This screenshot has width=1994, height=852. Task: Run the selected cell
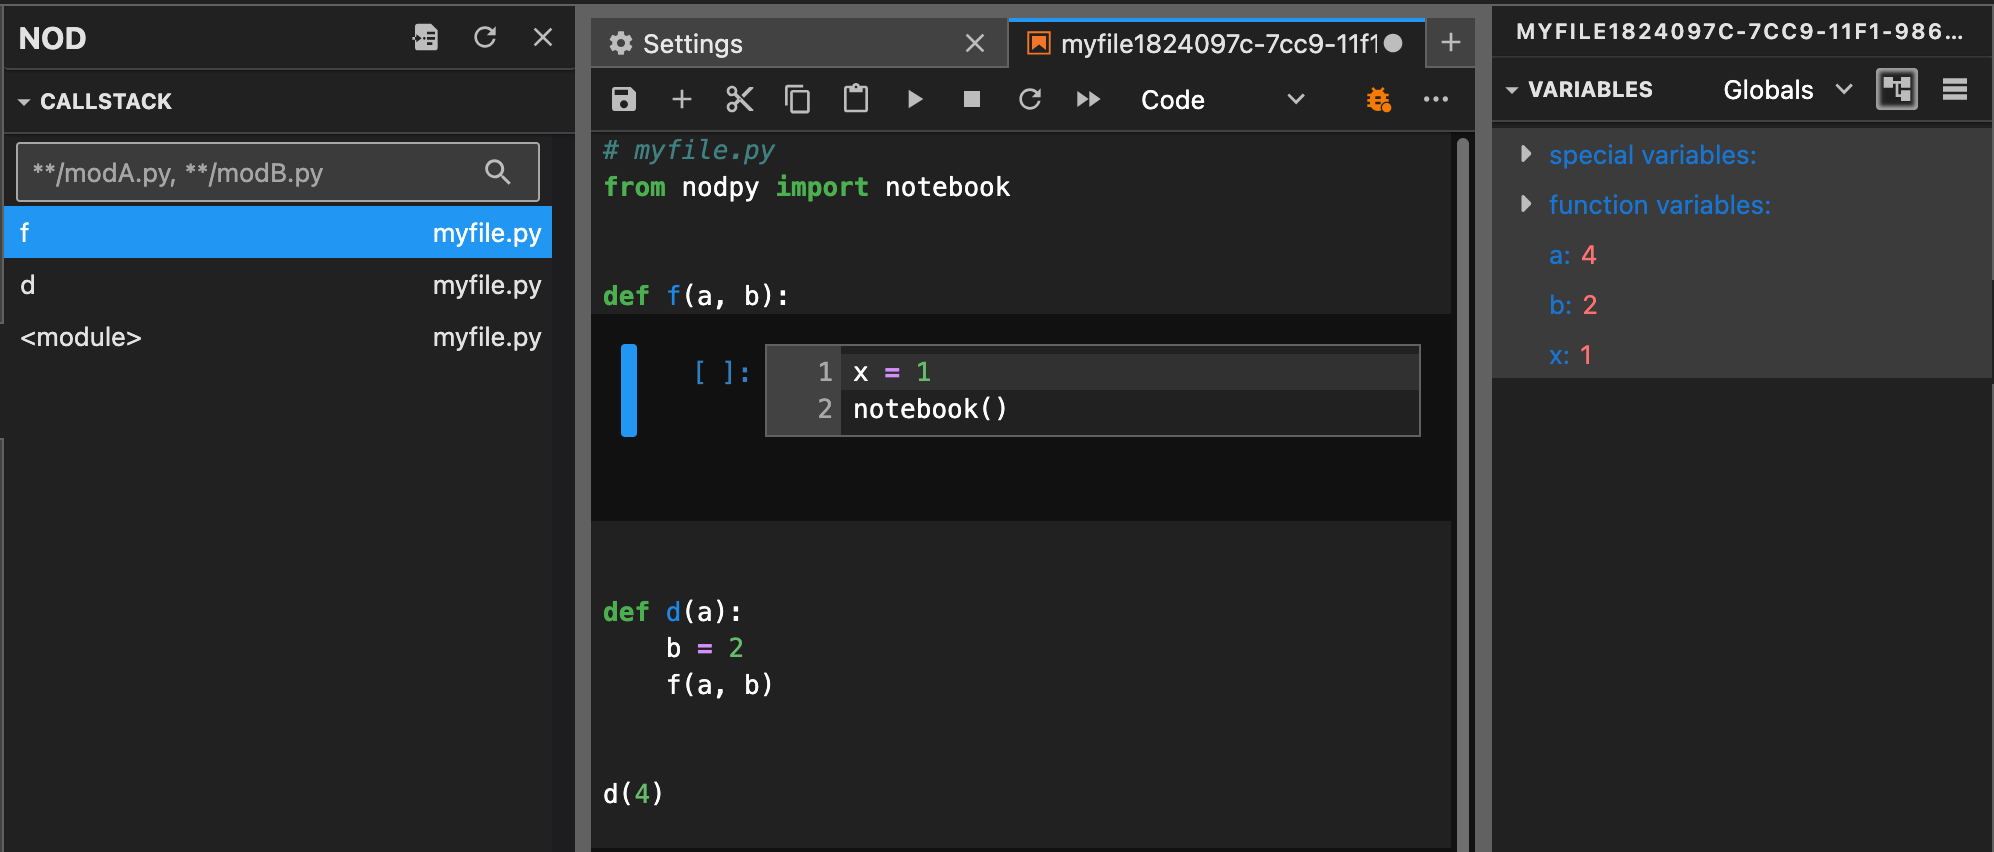point(914,99)
